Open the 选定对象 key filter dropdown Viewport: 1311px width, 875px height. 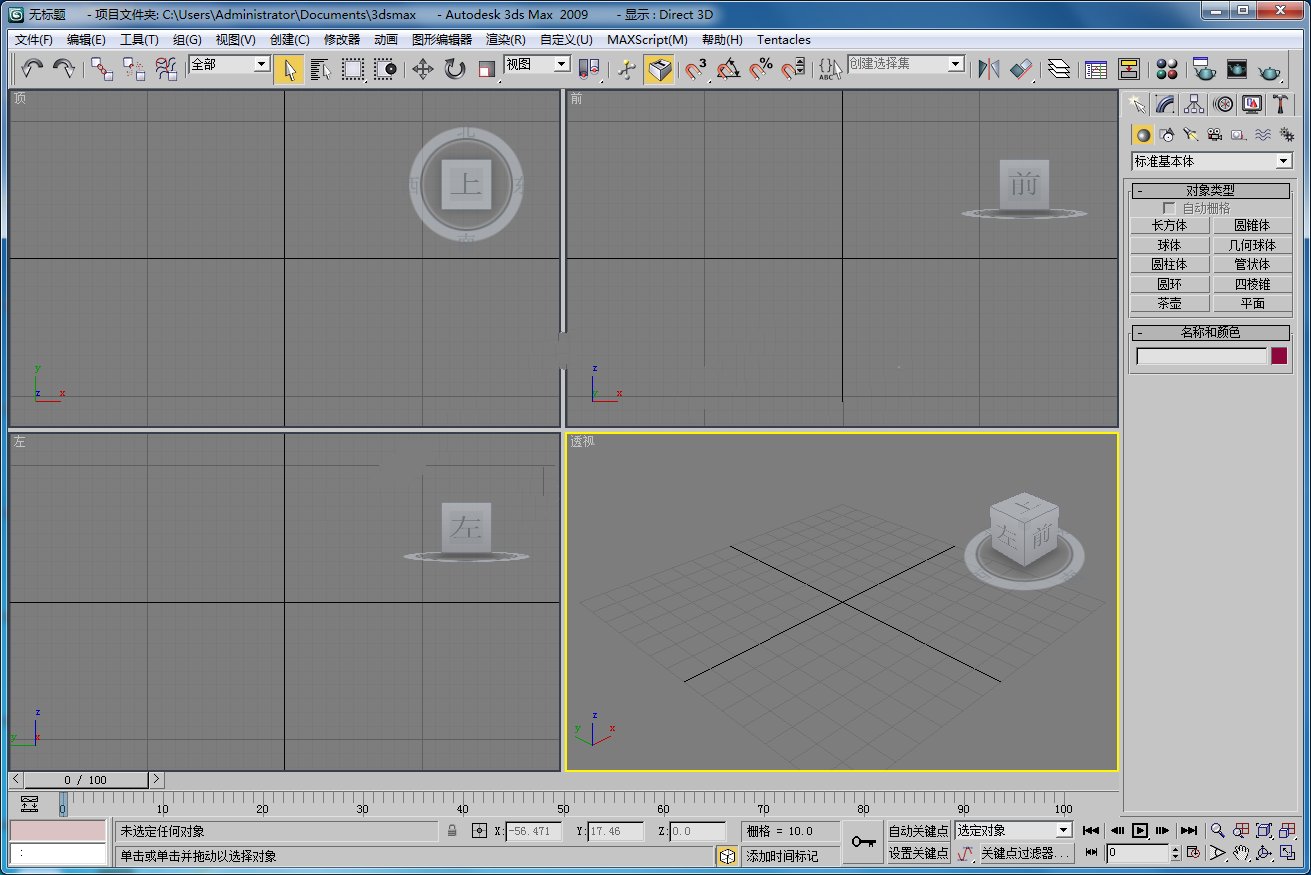point(1013,830)
